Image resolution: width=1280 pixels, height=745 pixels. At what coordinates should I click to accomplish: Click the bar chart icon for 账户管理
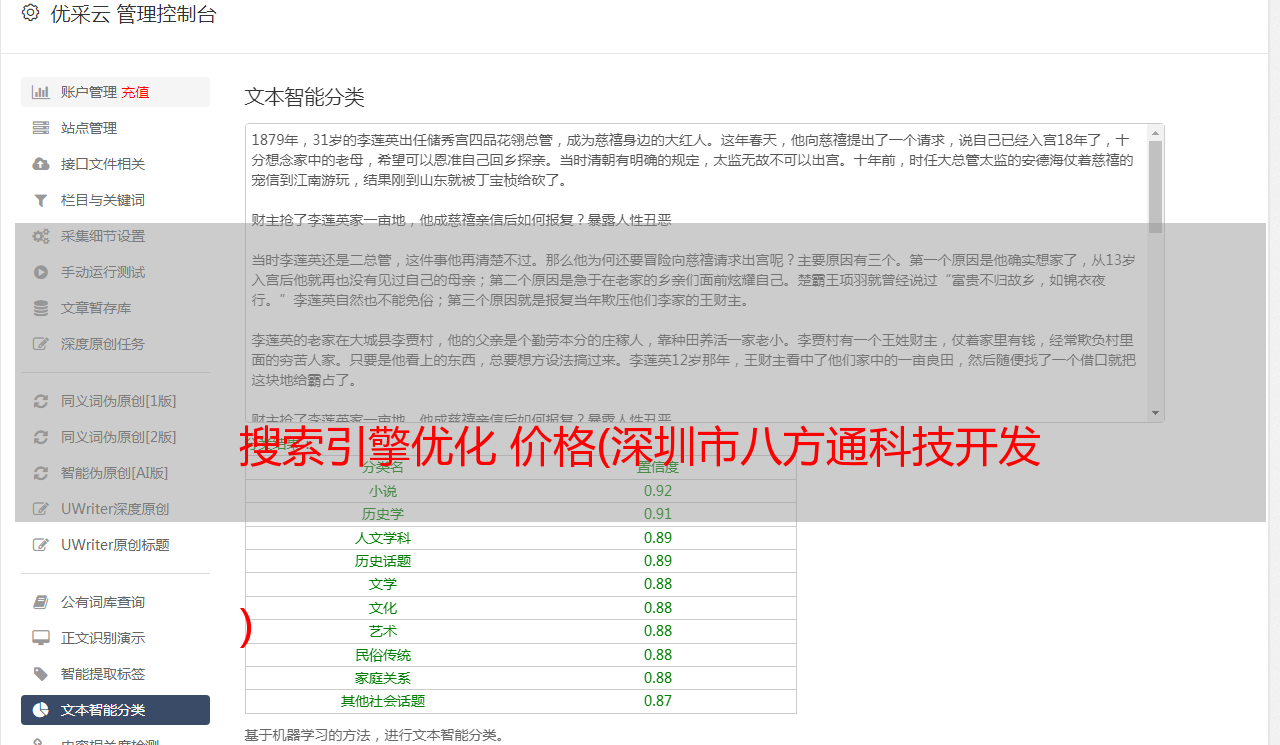41,92
